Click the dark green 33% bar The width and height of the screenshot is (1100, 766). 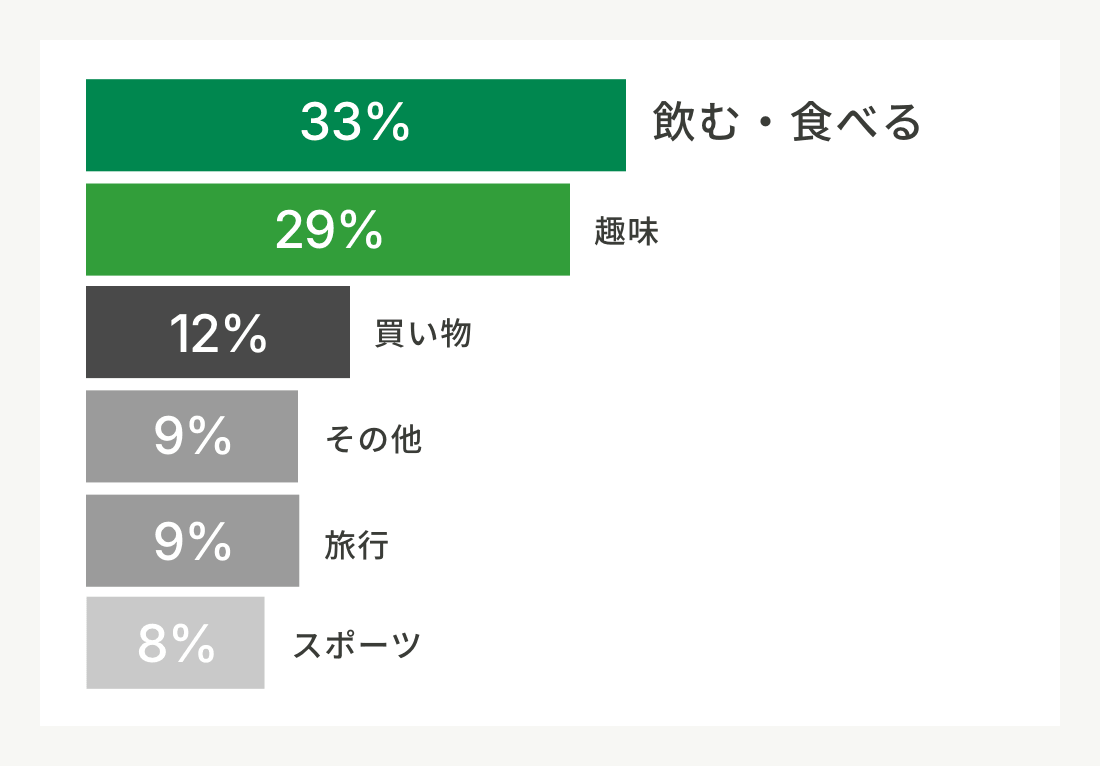point(356,125)
